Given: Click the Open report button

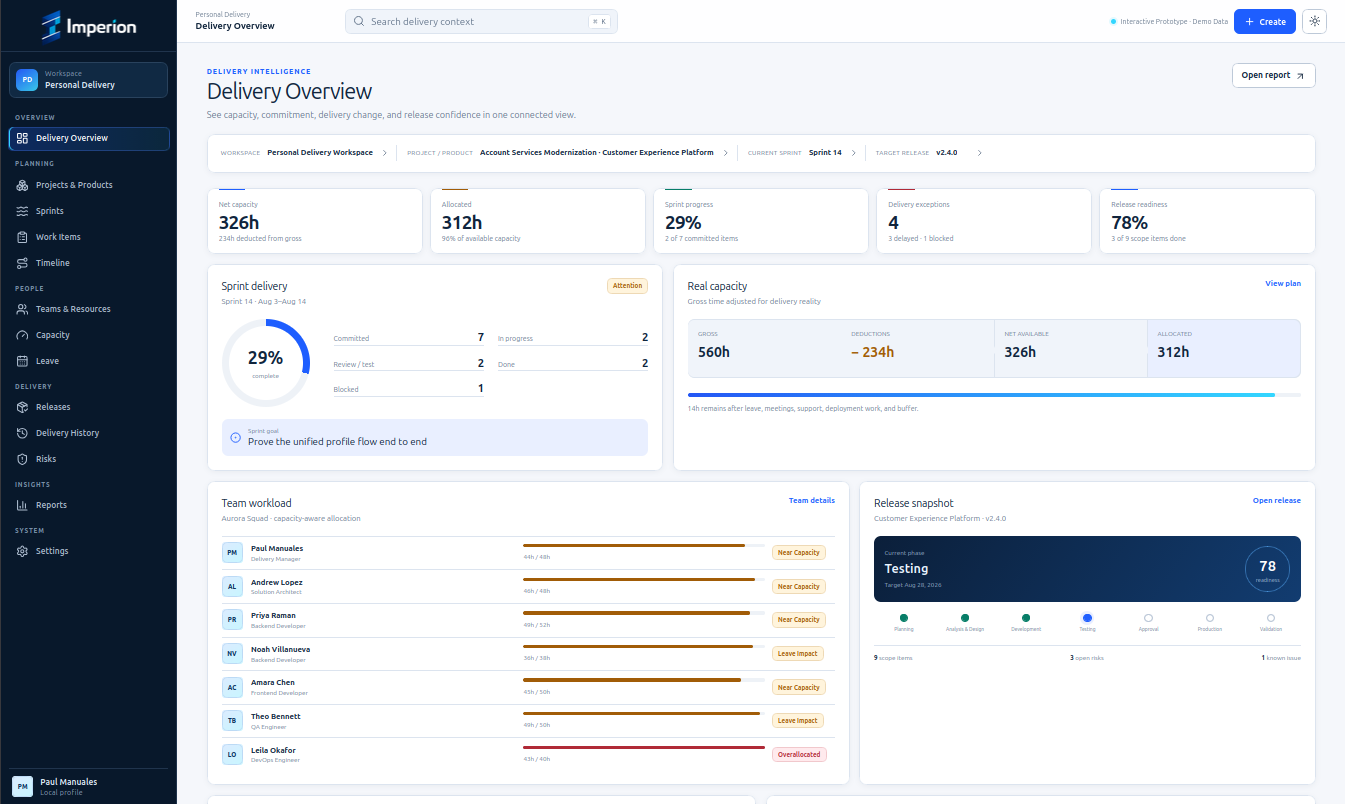Looking at the screenshot, I should pos(1273,75).
